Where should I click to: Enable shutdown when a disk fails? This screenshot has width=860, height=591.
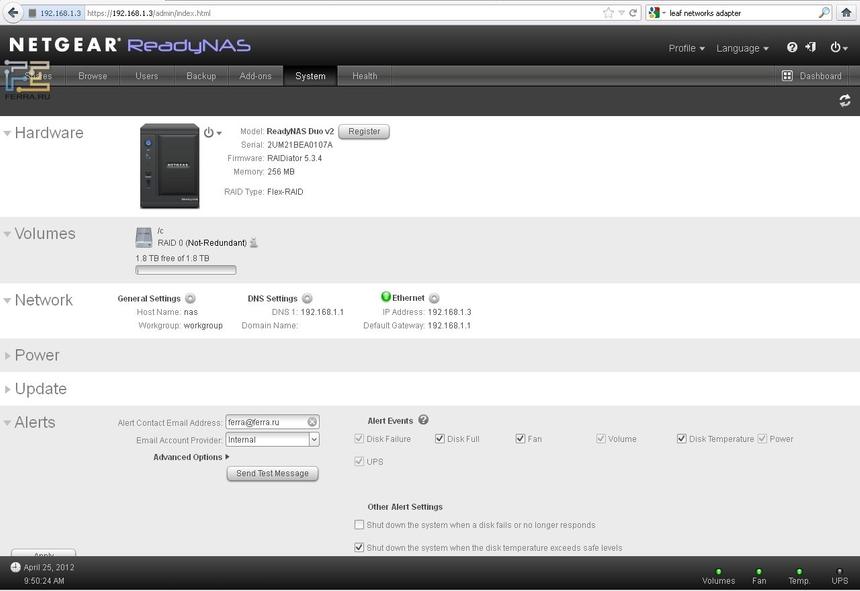pyautogui.click(x=360, y=525)
